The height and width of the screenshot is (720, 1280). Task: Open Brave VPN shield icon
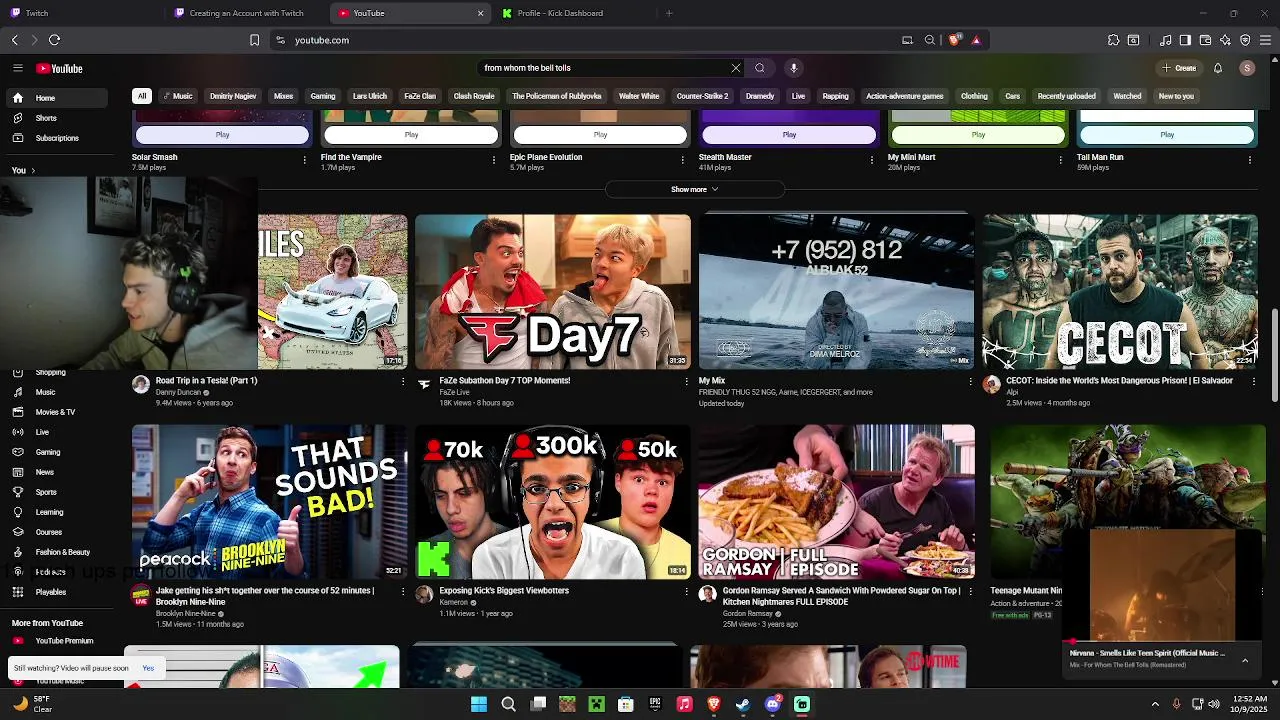[x=1245, y=40]
